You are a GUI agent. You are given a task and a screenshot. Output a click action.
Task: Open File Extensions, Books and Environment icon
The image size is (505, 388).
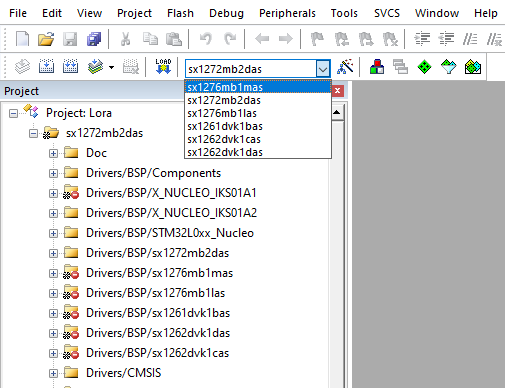coord(377,67)
